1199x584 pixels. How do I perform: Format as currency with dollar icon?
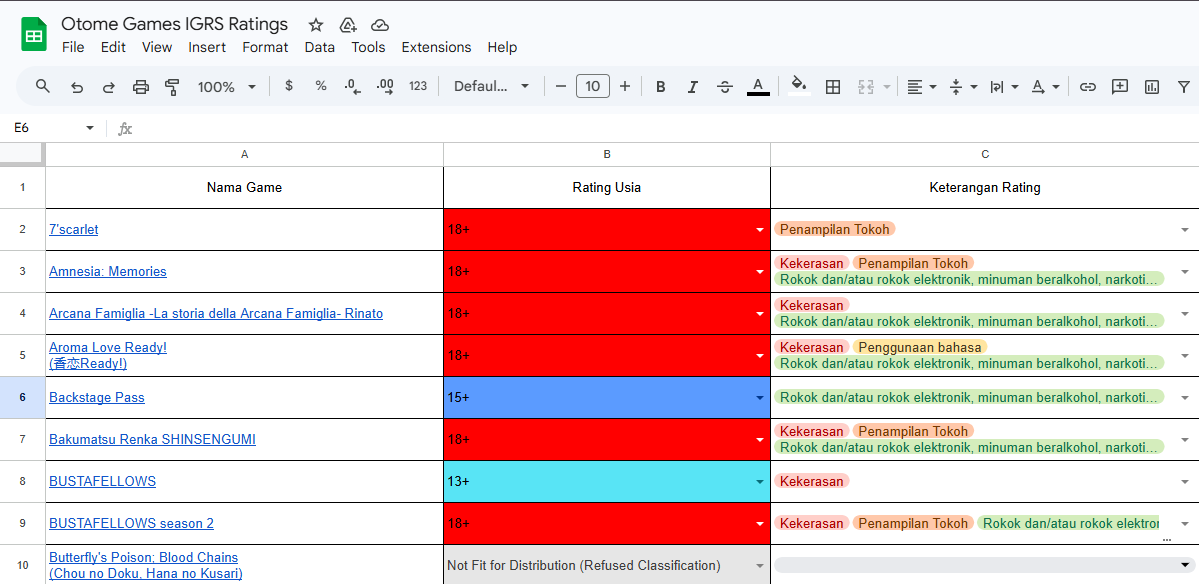288,86
